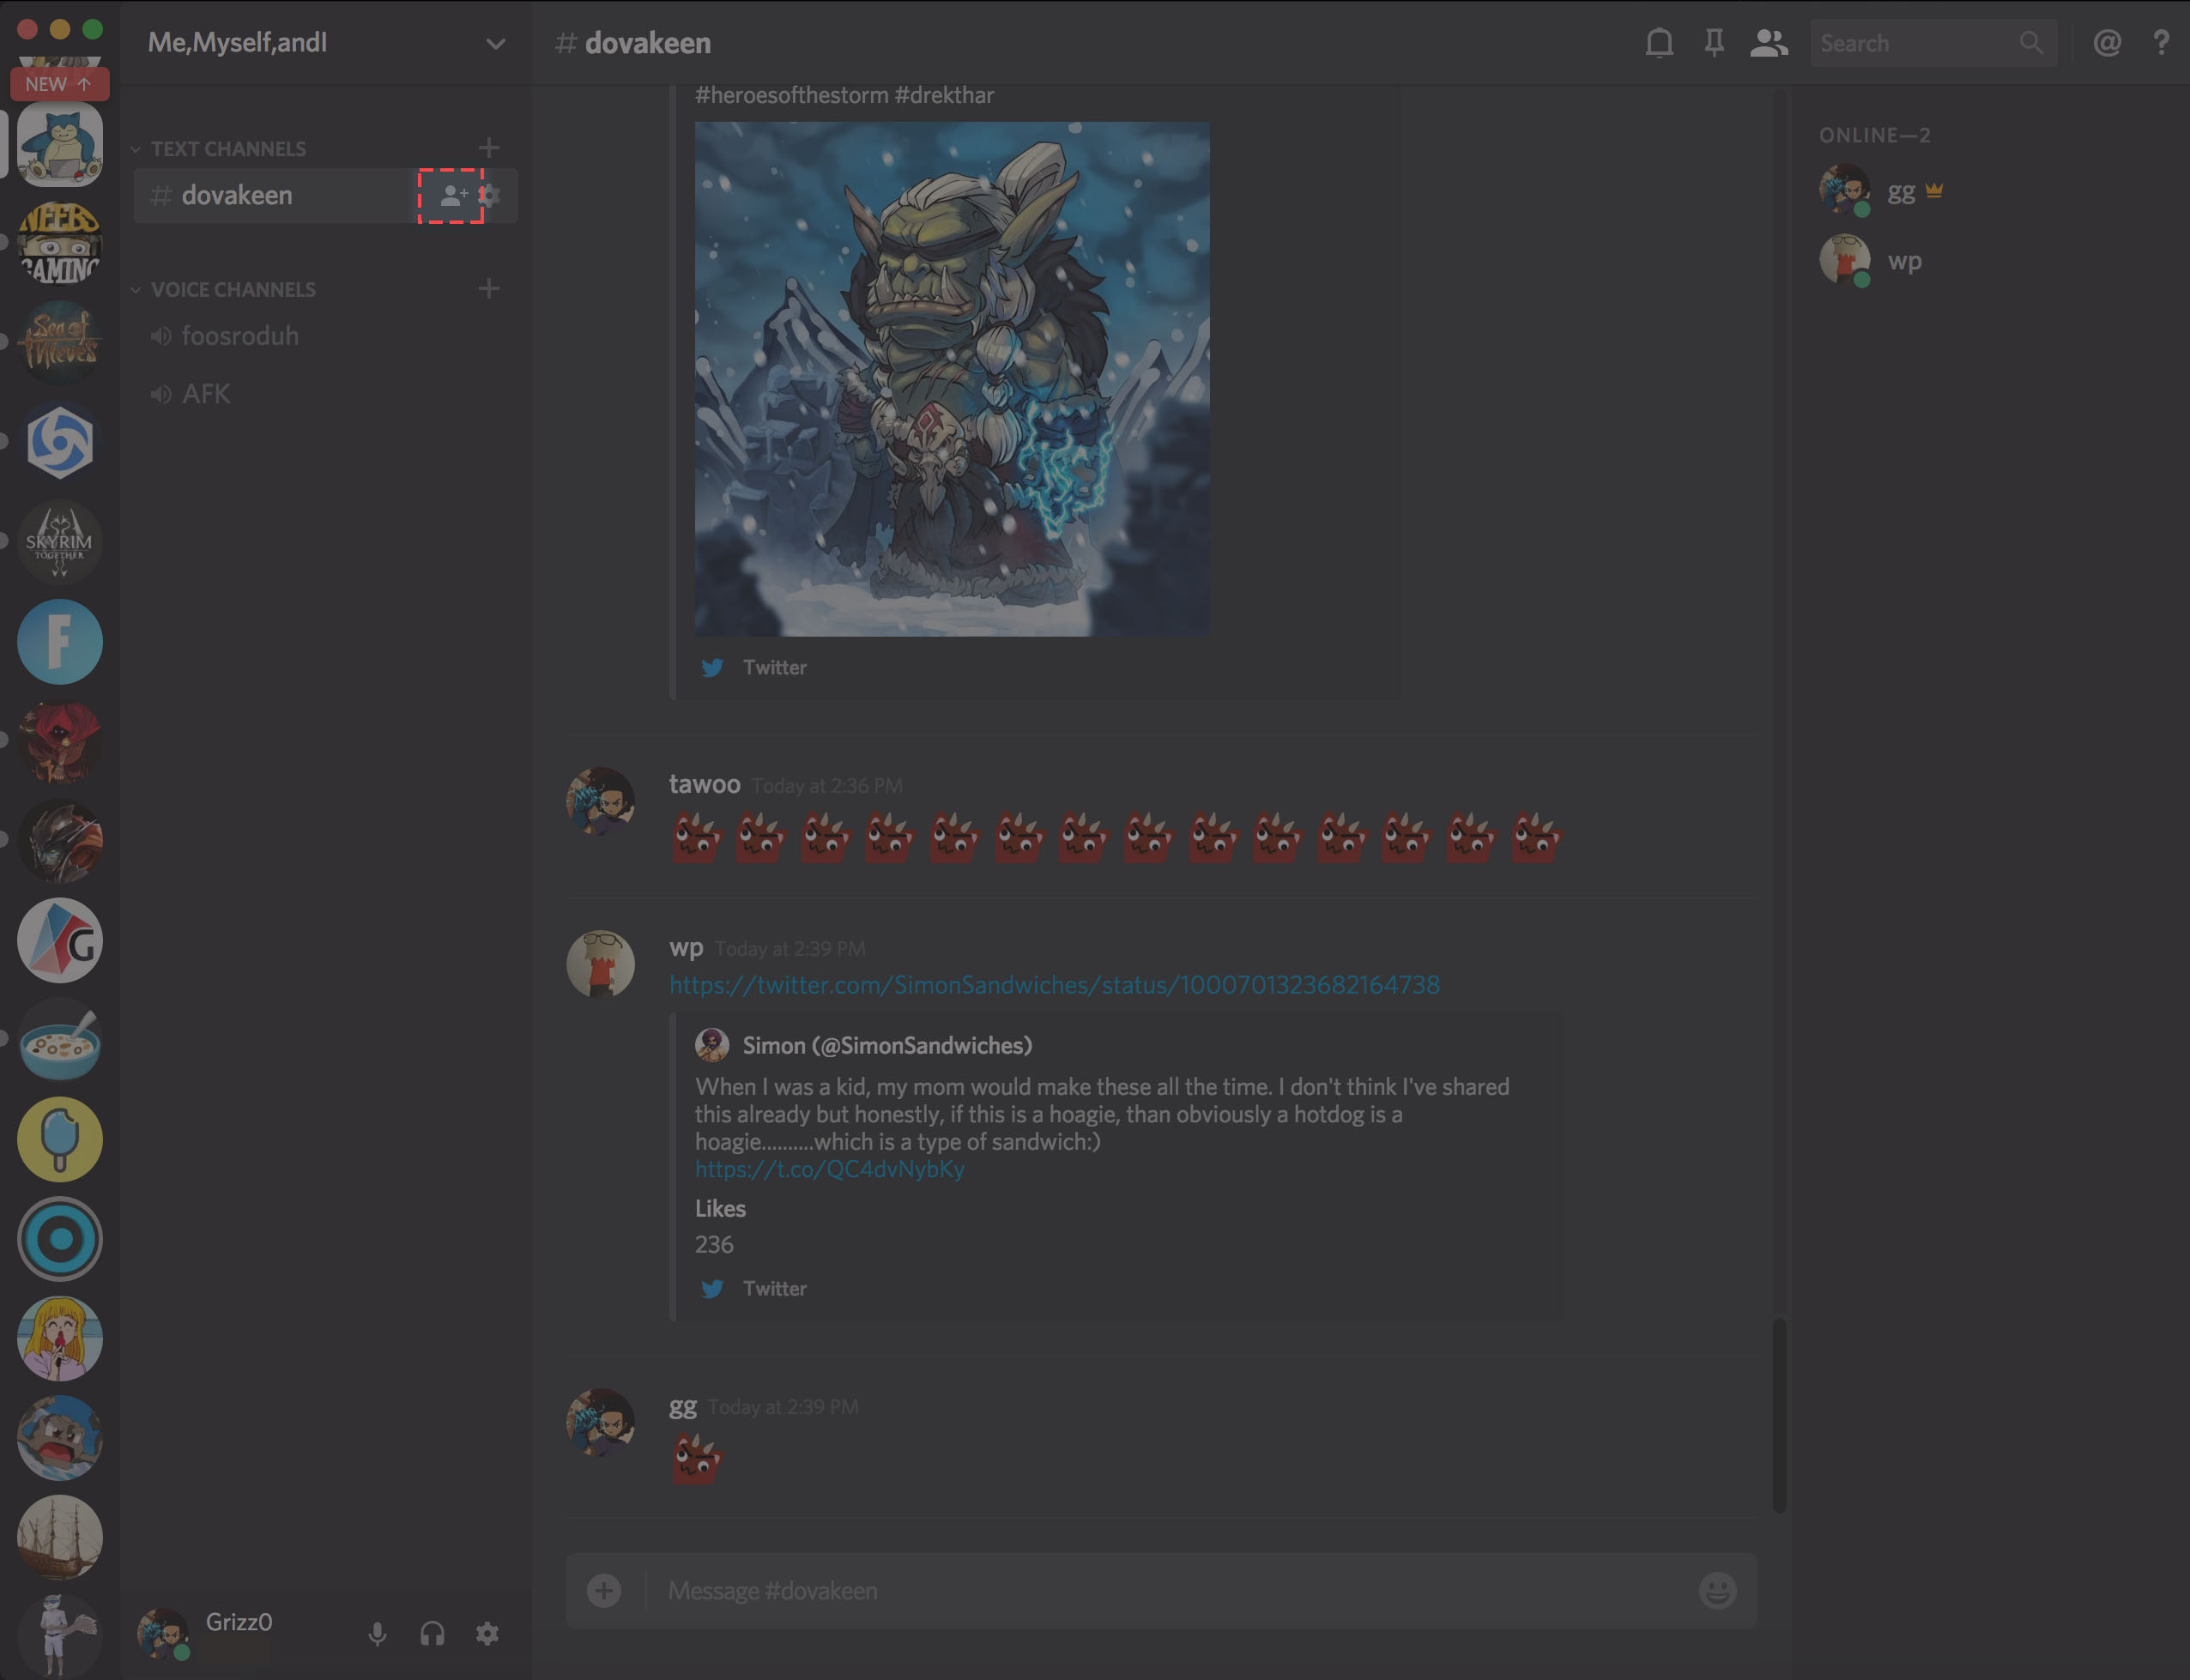This screenshot has width=2190, height=1680.
Task: Click the https://t.co/QC4dvNybKy link
Action: pyautogui.click(x=830, y=1170)
